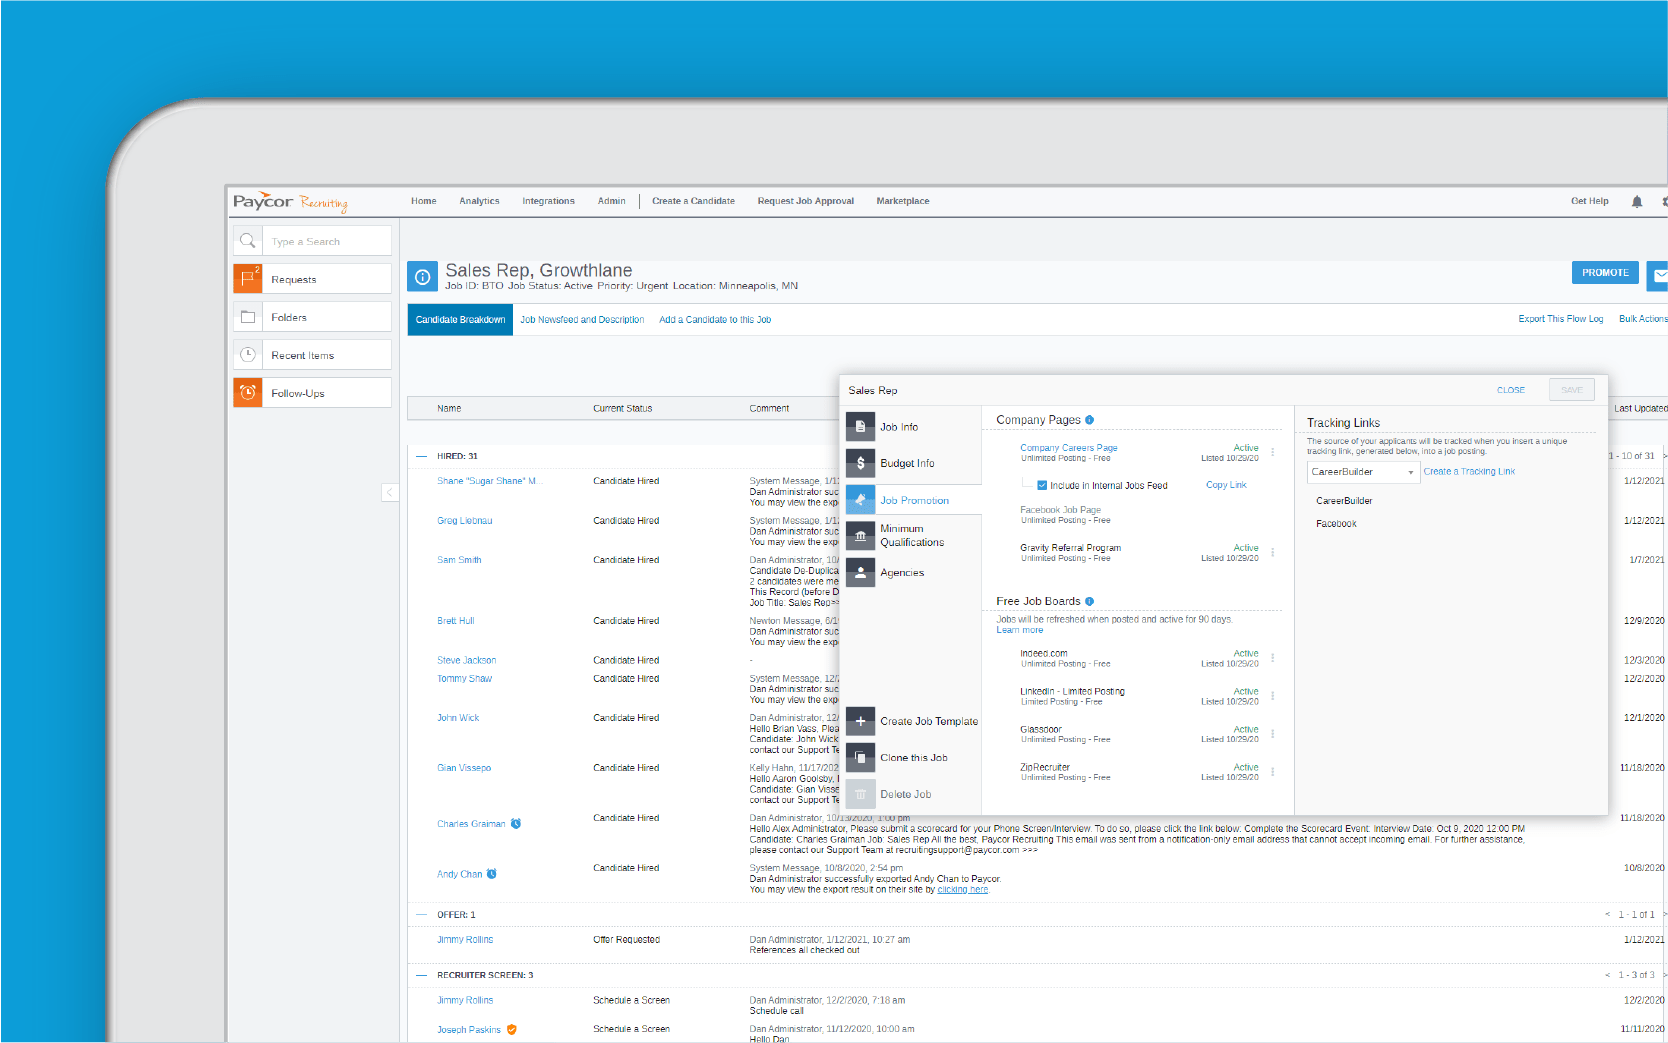Click Create a Tracking Link
The image size is (1668, 1043).
(x=1469, y=472)
